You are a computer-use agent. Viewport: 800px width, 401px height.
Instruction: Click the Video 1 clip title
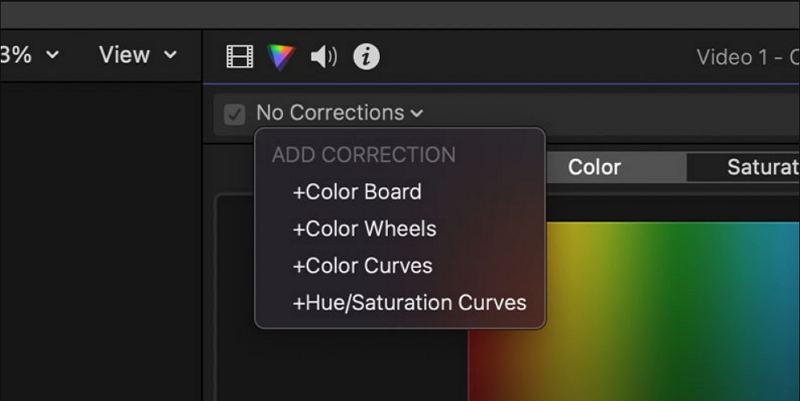[746, 57]
